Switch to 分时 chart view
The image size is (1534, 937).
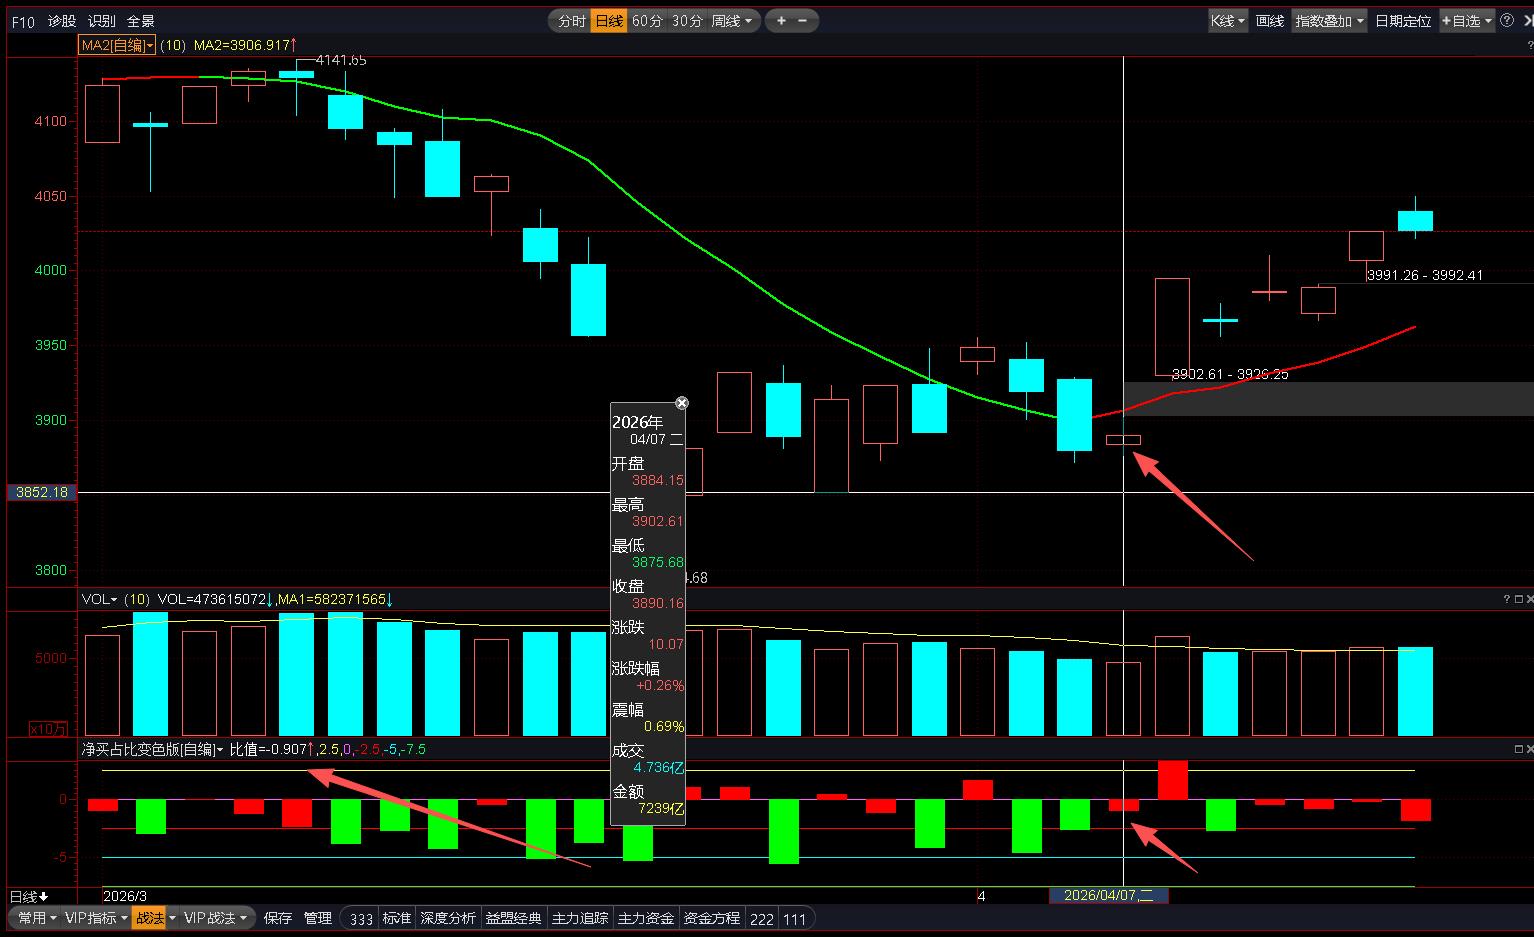point(571,20)
